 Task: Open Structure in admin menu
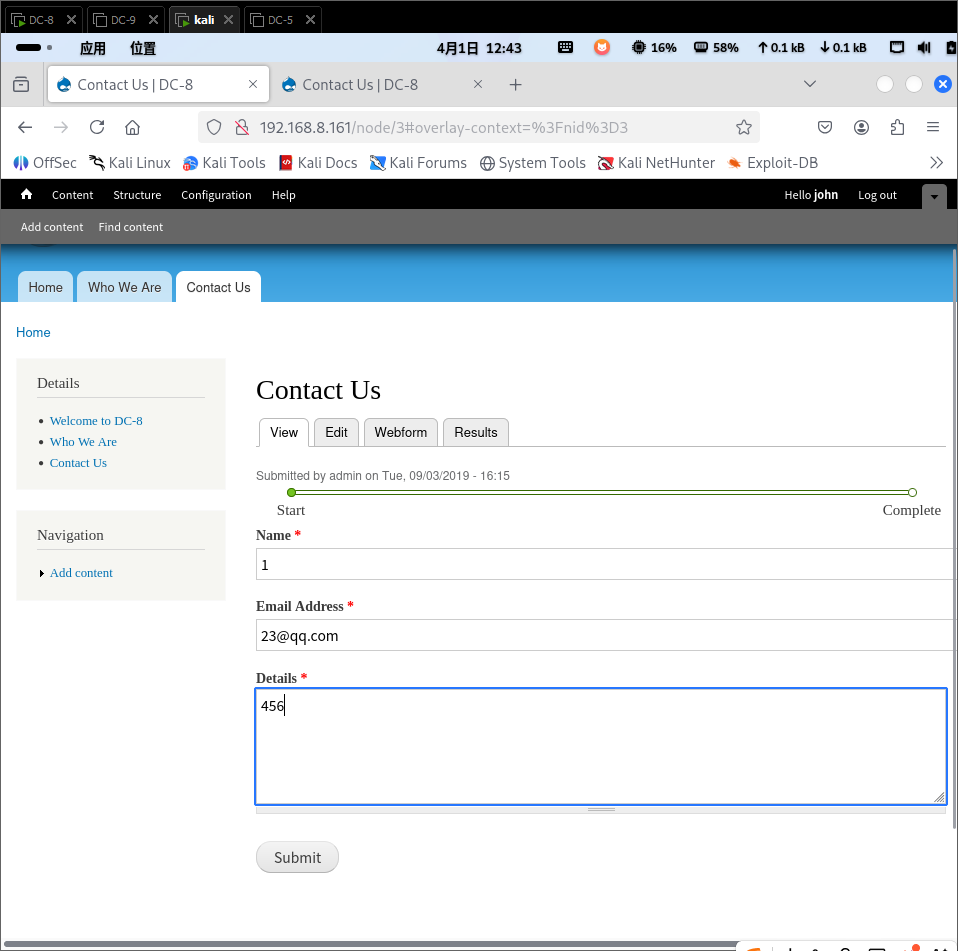point(137,195)
